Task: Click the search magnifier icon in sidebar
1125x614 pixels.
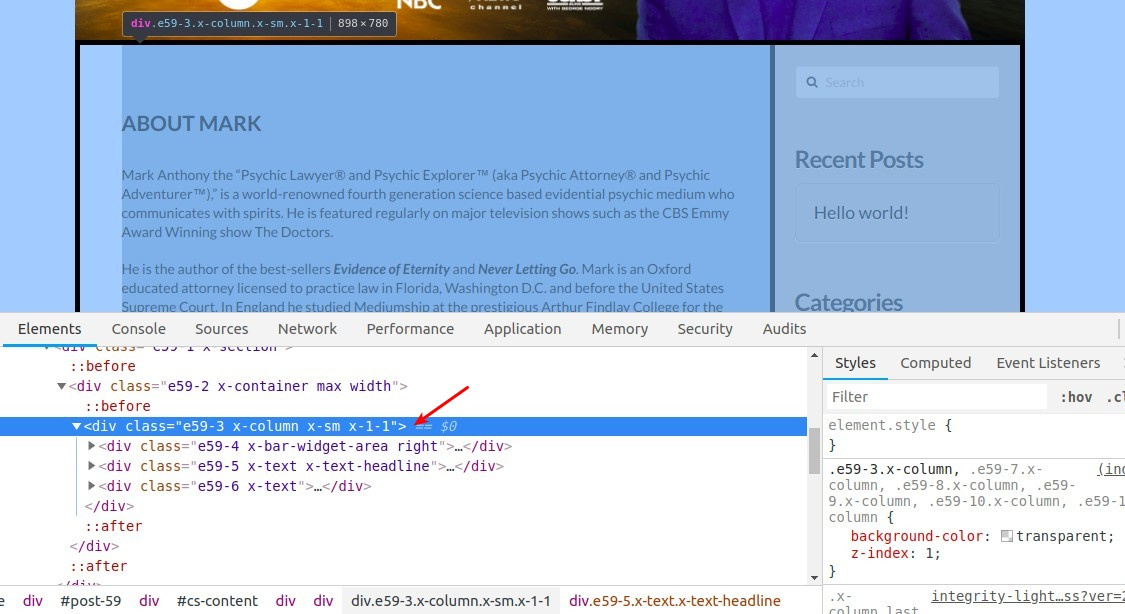Action: point(811,82)
